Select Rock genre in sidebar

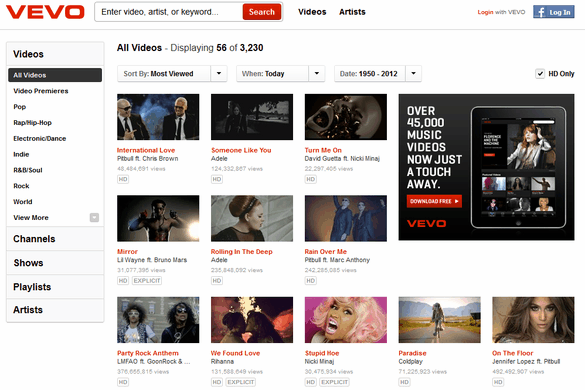pyautogui.click(x=21, y=186)
